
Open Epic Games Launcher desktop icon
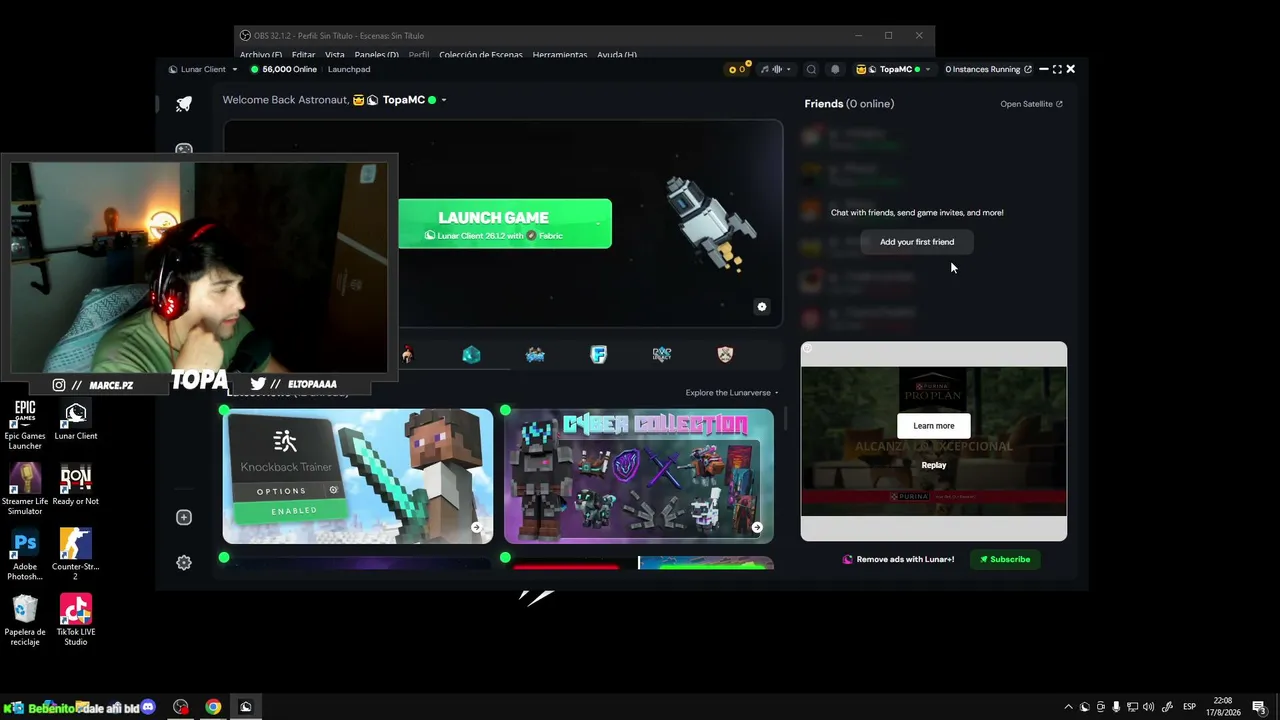coord(25,425)
